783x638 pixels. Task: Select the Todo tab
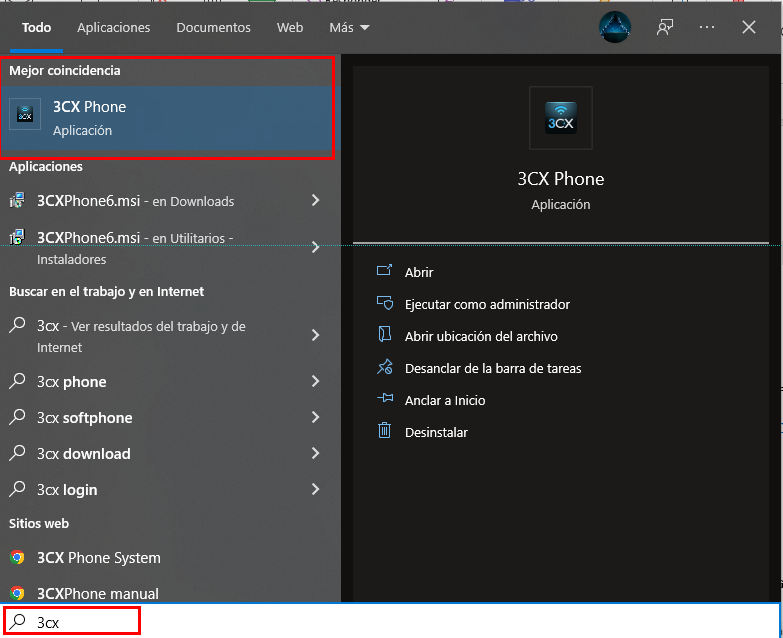[x=36, y=27]
